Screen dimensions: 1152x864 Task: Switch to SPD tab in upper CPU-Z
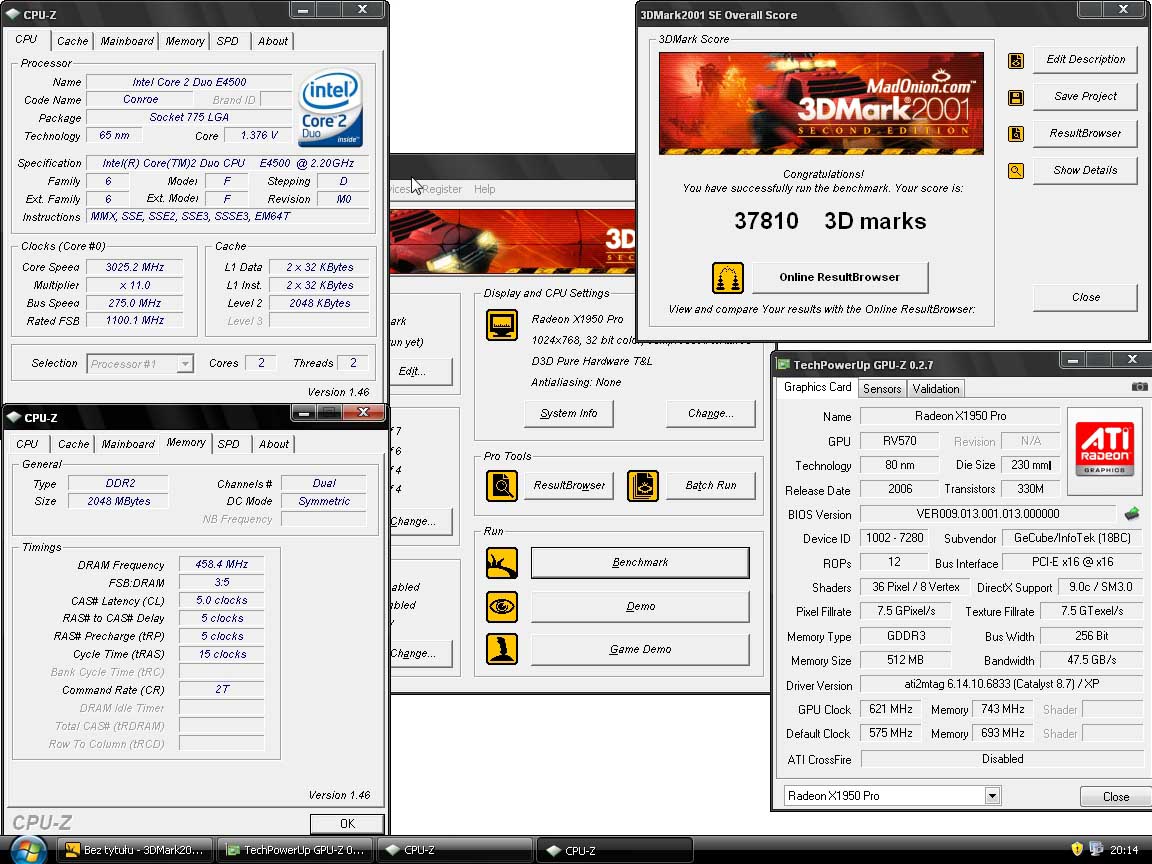pos(228,41)
